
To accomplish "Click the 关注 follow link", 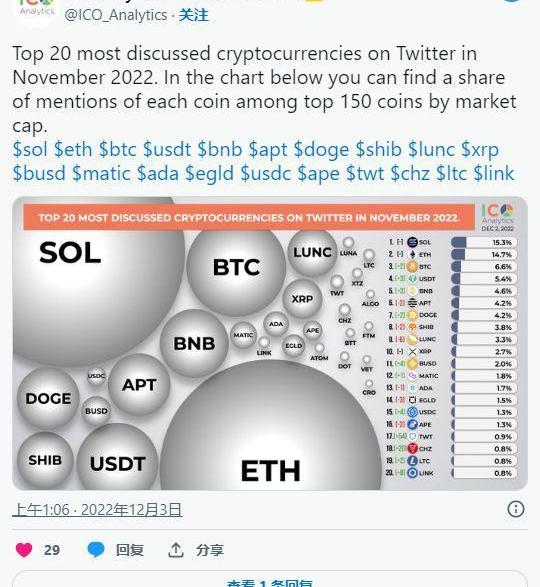I will [194, 15].
